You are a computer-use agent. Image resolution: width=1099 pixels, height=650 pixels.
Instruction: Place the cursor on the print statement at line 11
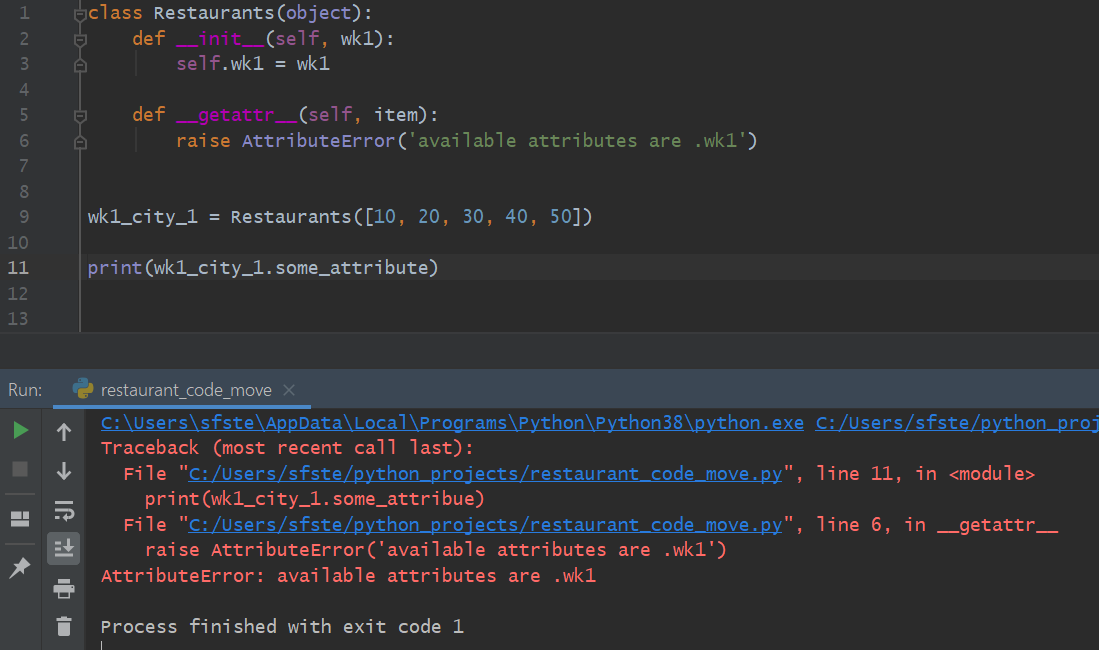click(262, 268)
